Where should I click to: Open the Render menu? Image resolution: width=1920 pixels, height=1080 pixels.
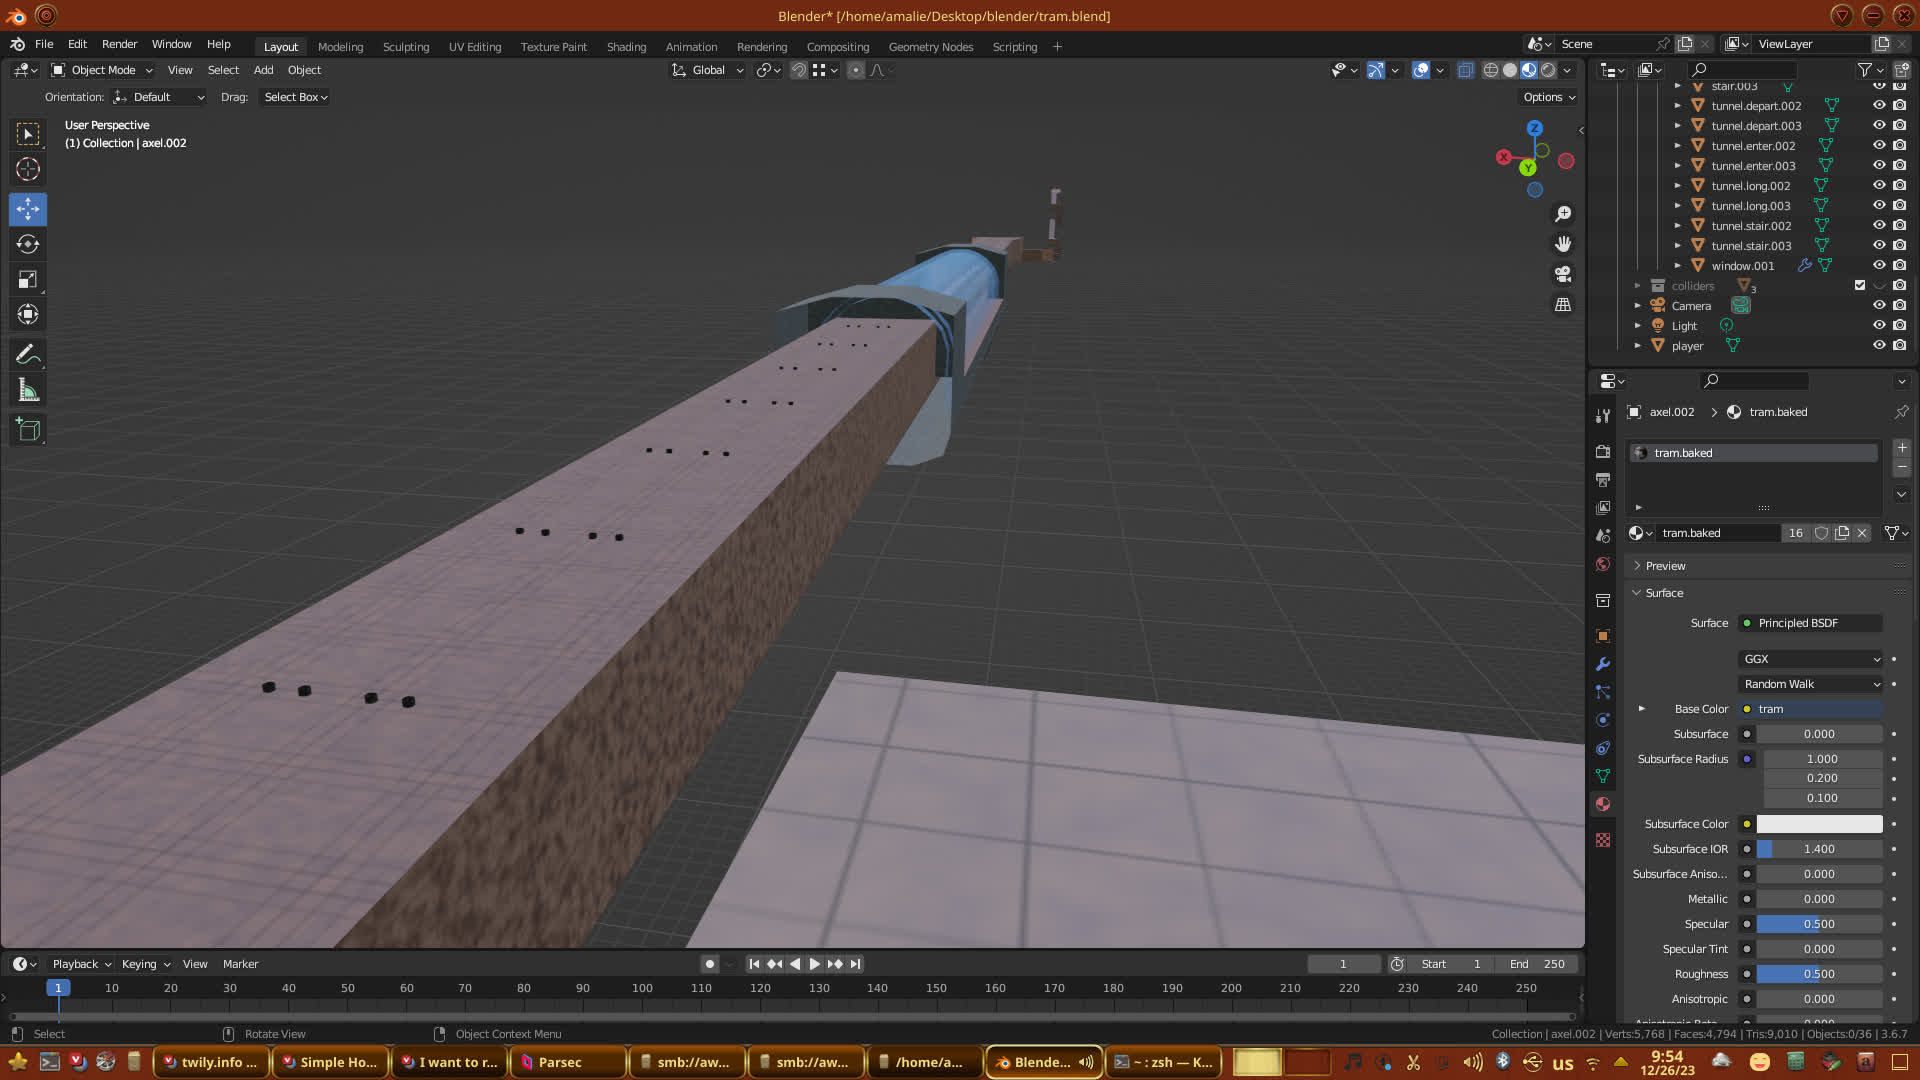(119, 44)
